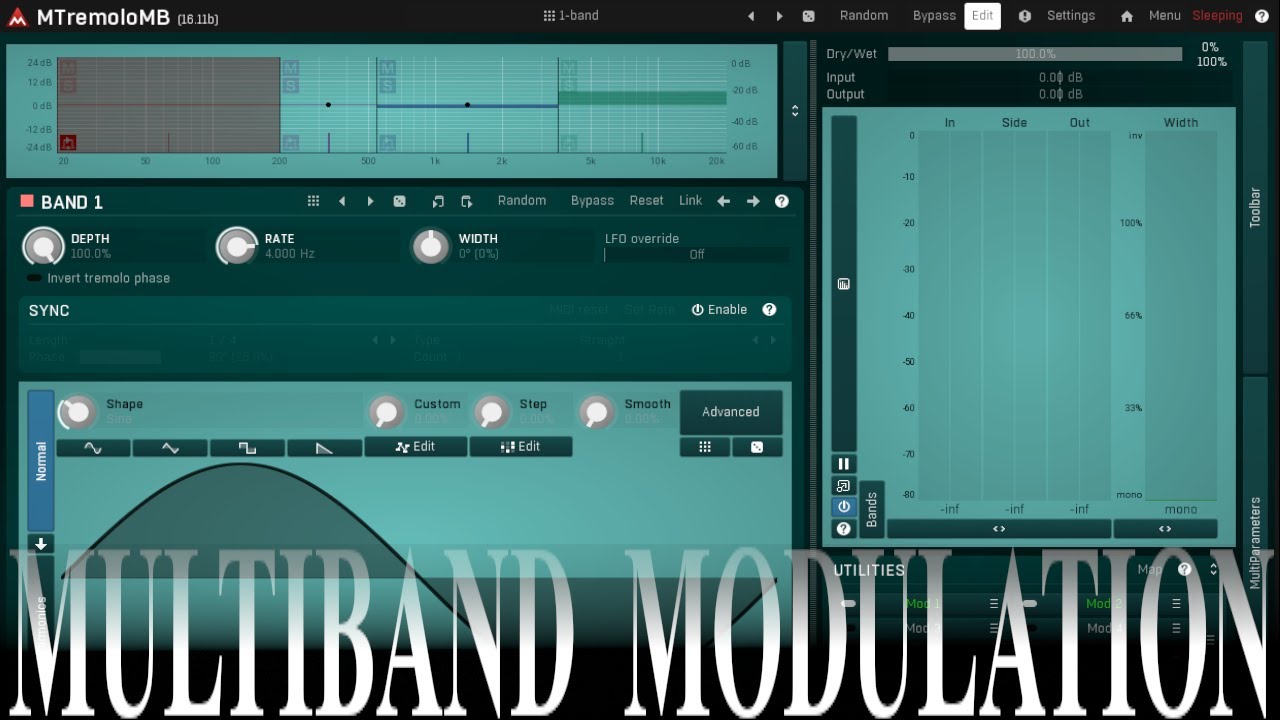This screenshot has width=1280, height=720.
Task: Open Settings in the top bar
Action: click(x=1071, y=16)
